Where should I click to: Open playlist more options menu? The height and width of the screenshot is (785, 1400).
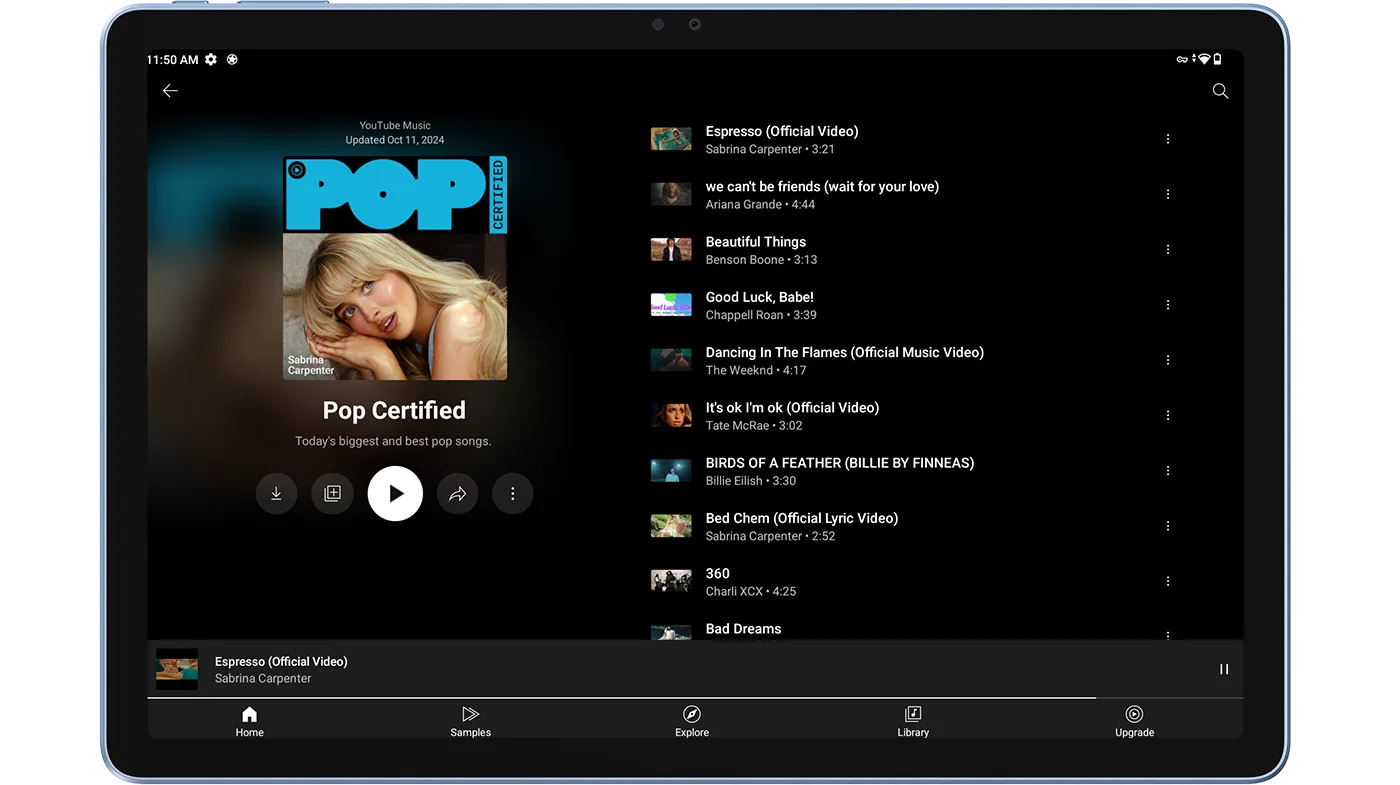click(x=513, y=494)
